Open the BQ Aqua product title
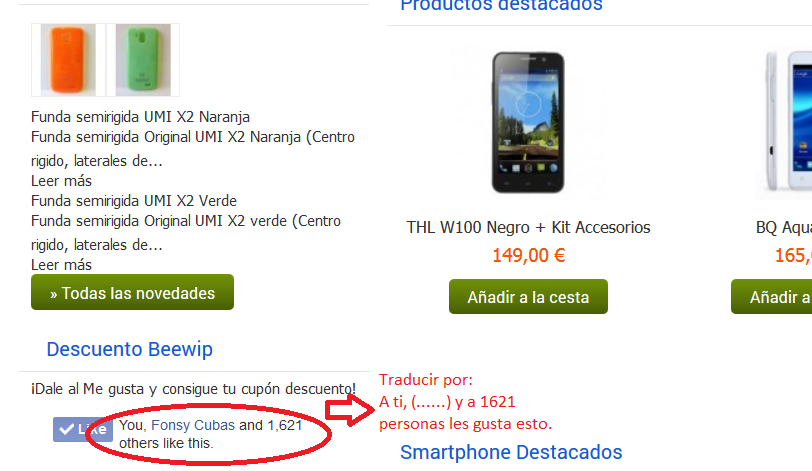Viewport: 812px width, 471px height. pos(784,227)
